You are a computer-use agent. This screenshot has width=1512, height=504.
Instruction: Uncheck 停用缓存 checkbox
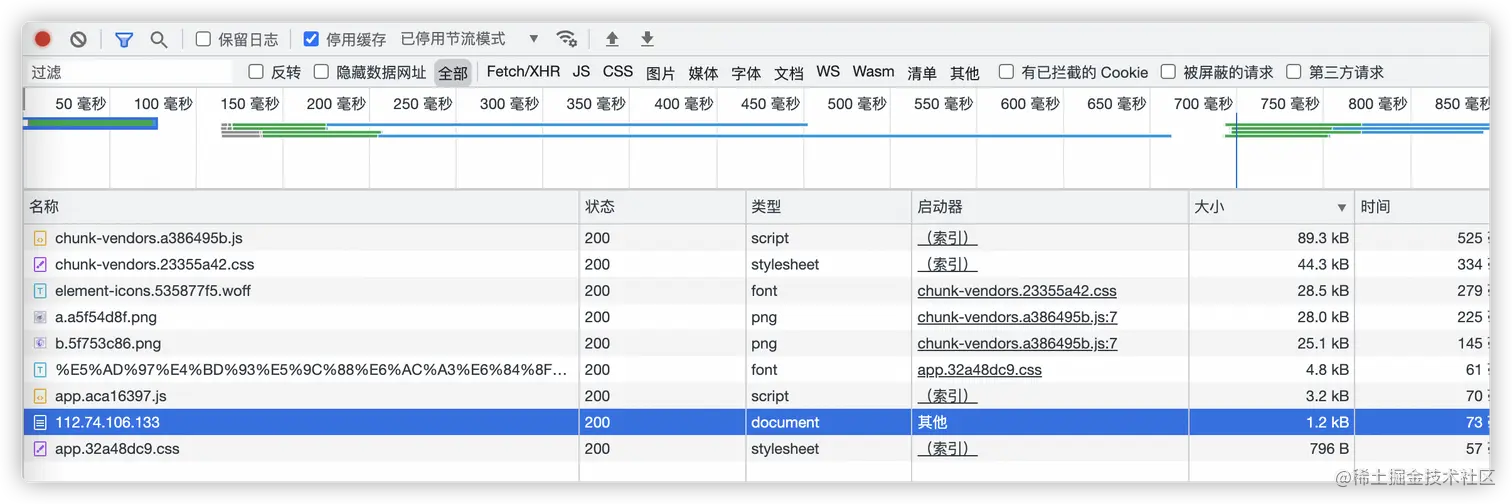click(x=311, y=39)
